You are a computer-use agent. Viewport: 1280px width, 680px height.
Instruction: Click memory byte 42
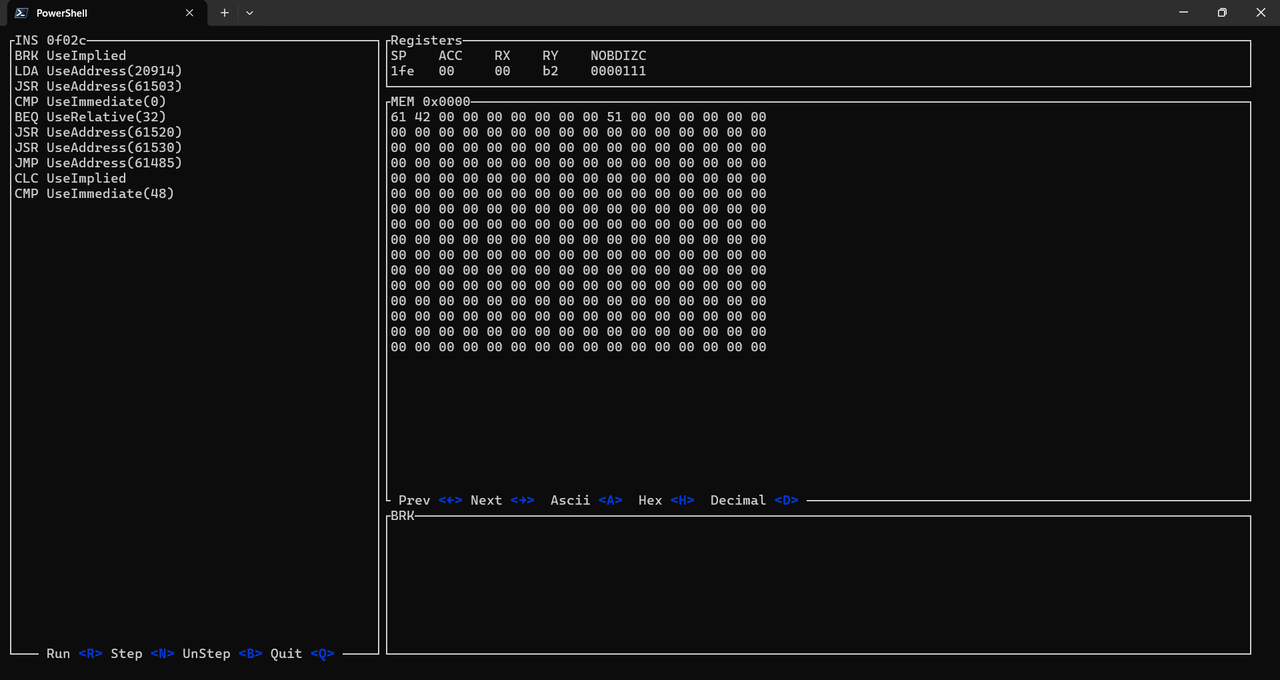click(x=422, y=117)
